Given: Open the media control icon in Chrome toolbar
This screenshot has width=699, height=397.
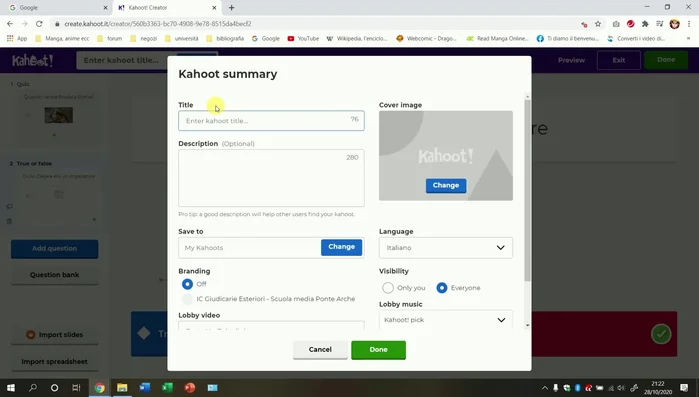Looking at the screenshot, I should 660,24.
